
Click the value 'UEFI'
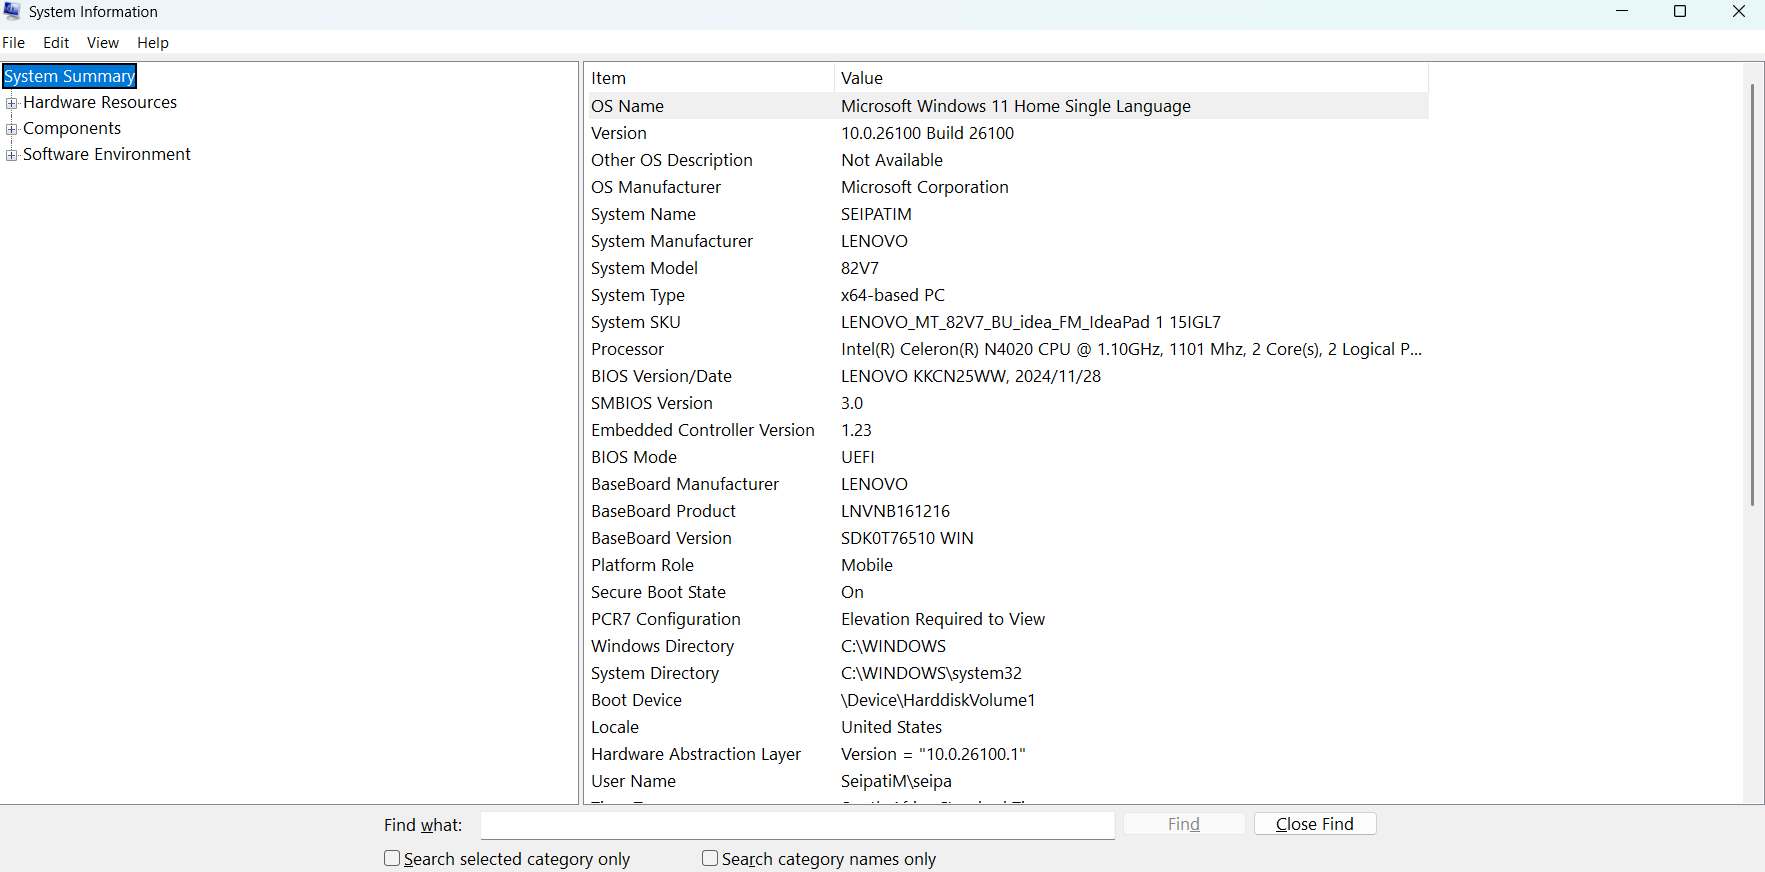(x=858, y=457)
